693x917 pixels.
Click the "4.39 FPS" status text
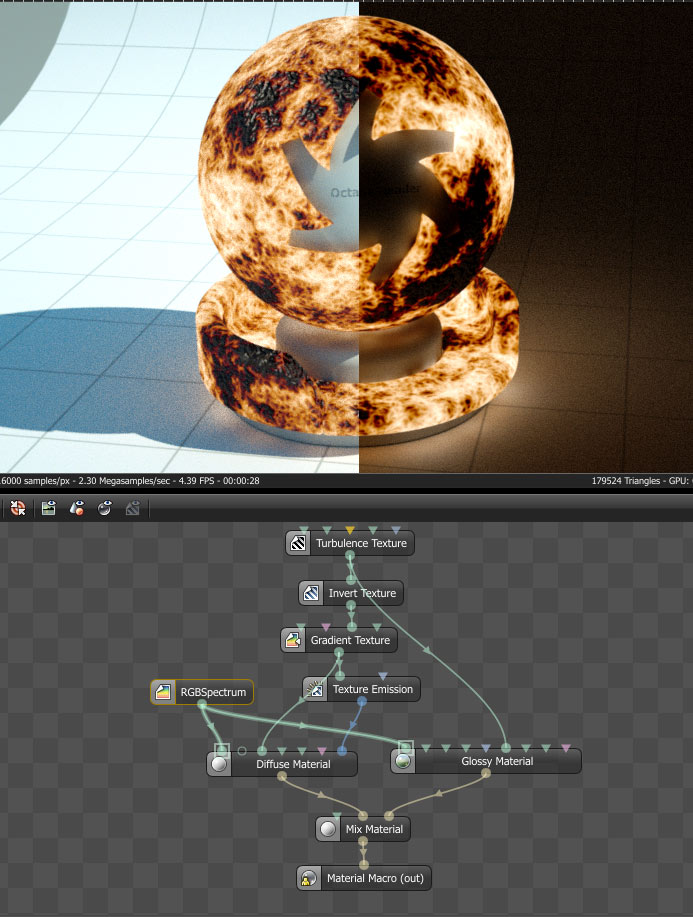(196, 481)
